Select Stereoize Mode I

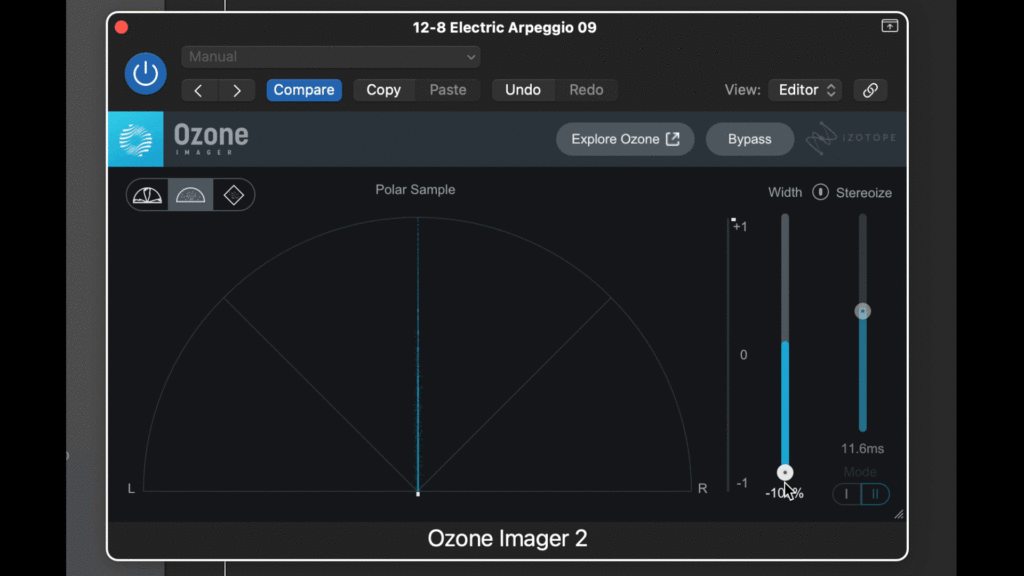pos(847,494)
